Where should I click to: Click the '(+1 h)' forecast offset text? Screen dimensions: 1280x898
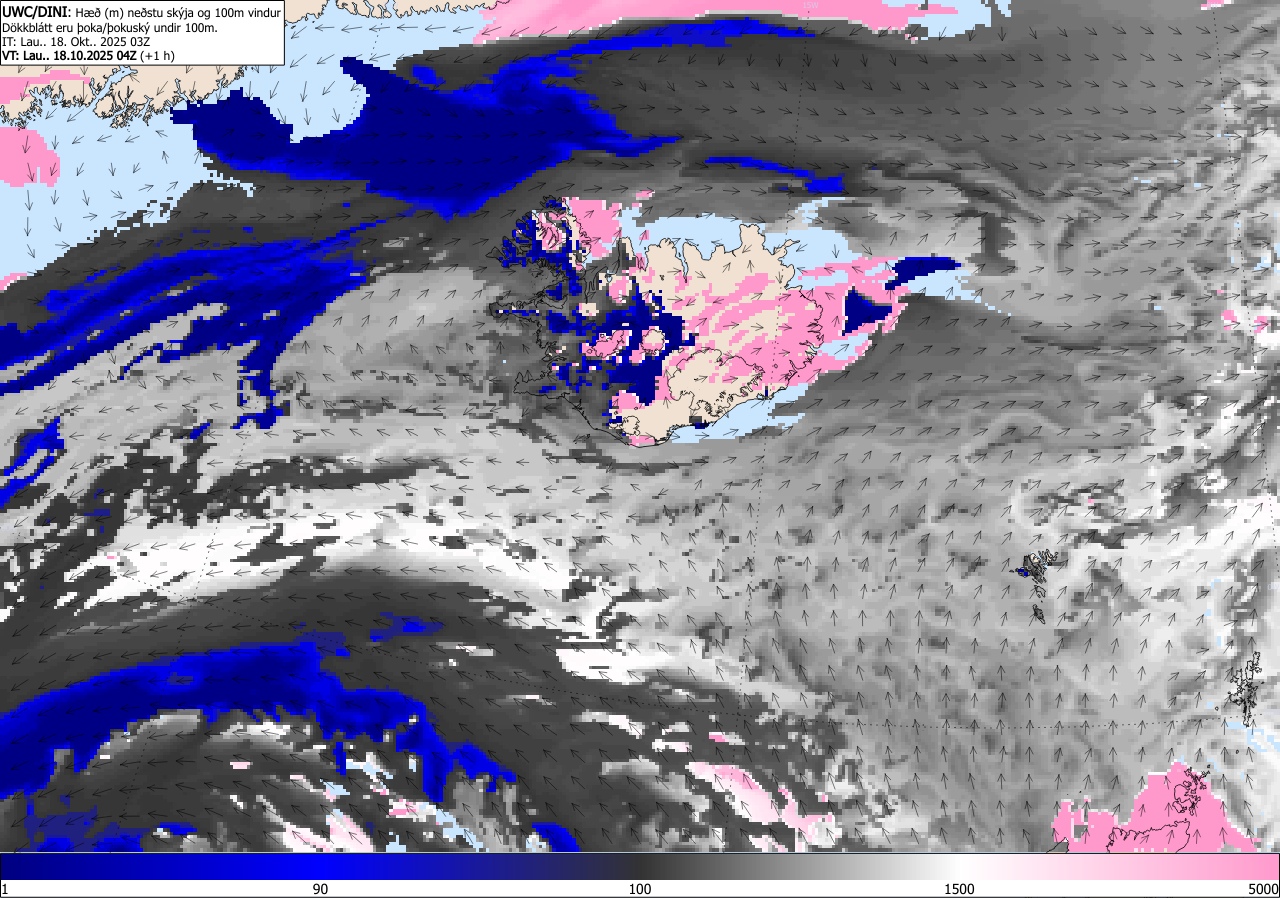[x=158, y=56]
